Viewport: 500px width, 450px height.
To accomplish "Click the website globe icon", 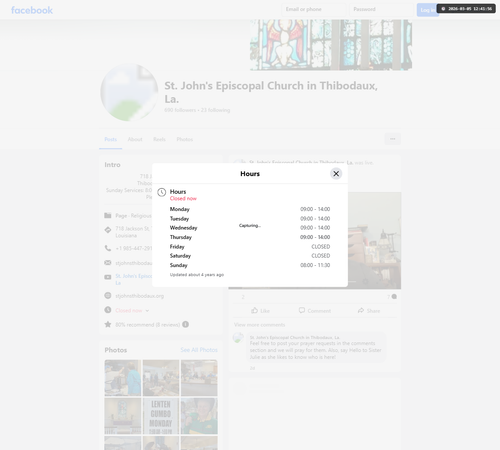I will 108,296.
